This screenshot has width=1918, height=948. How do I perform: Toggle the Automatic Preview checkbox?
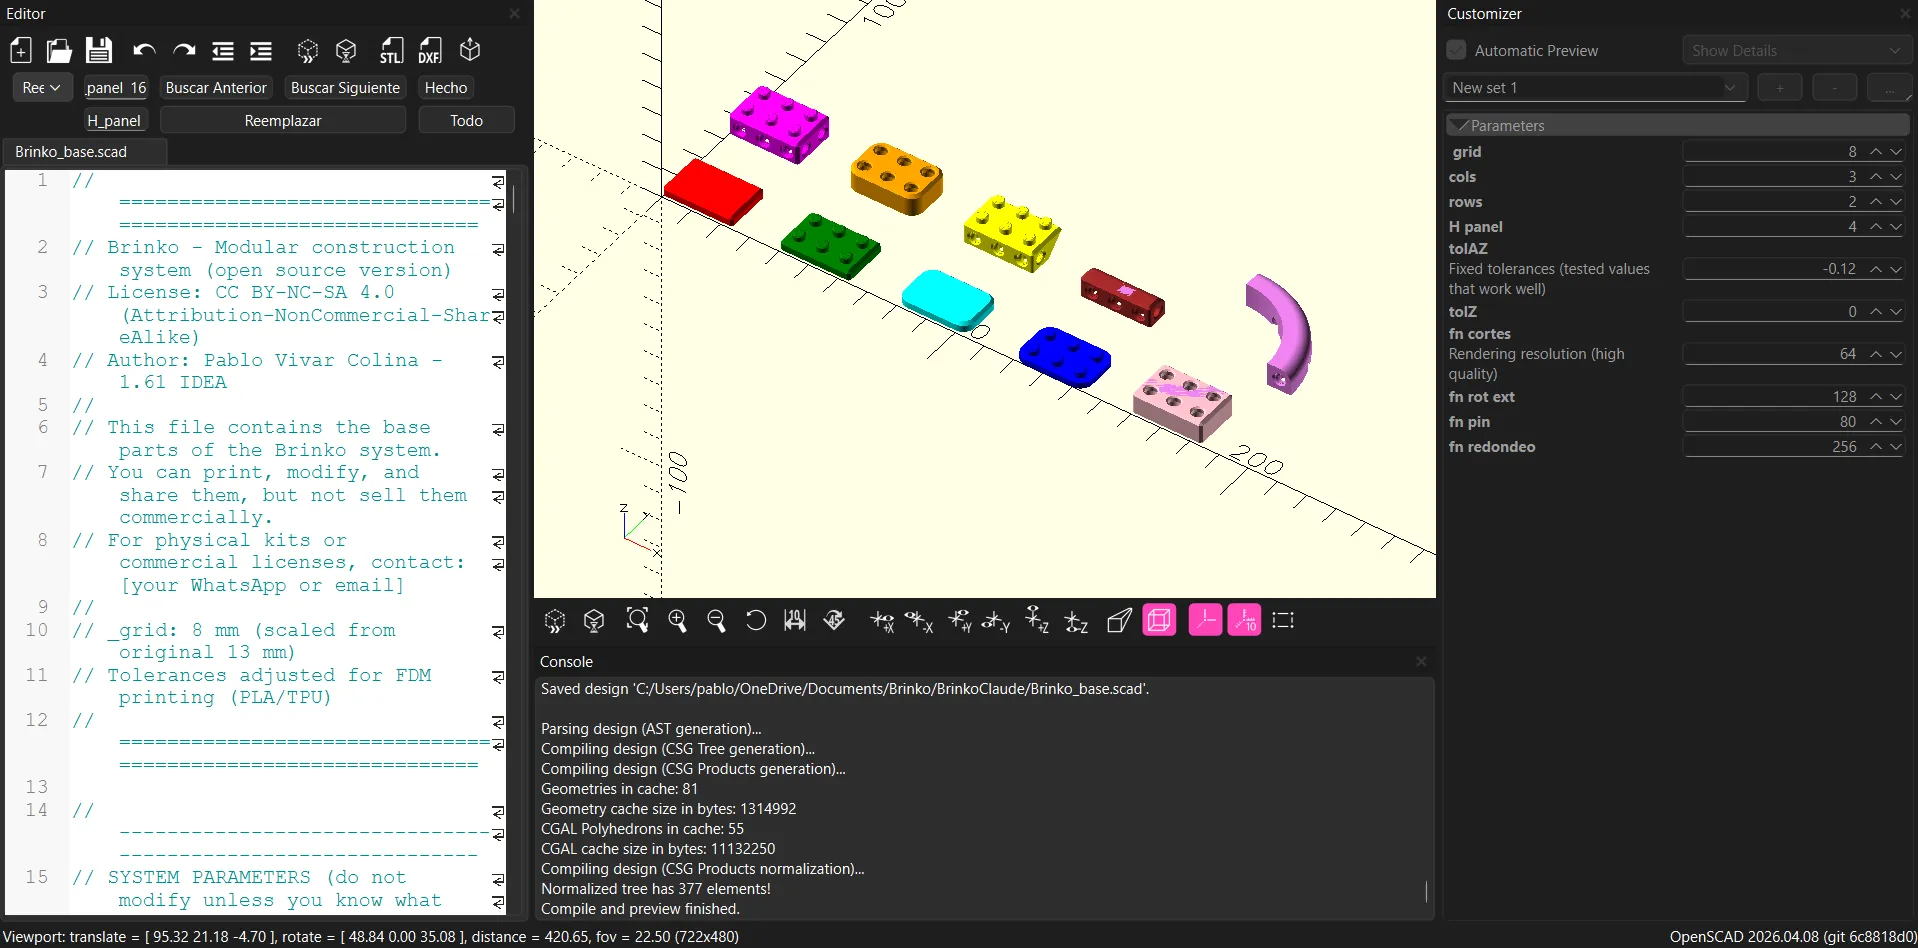click(x=1456, y=50)
